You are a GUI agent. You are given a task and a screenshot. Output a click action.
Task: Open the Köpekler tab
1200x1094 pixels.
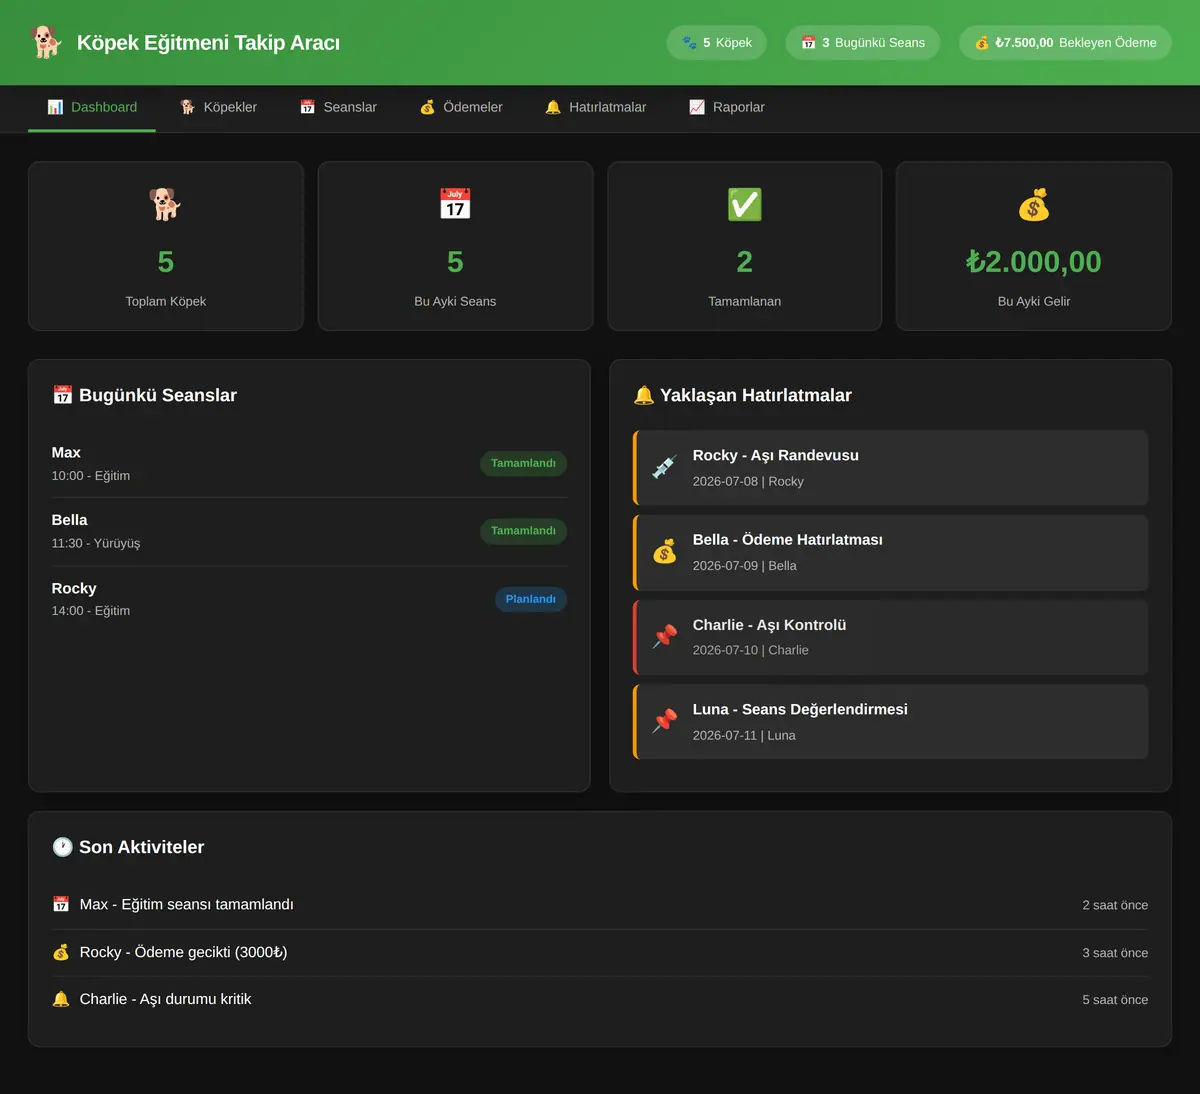218,107
